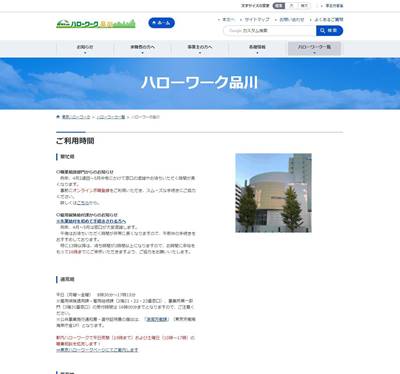Expand the お知らせ navigation menu
This screenshot has height=374, width=400.
click(85, 49)
